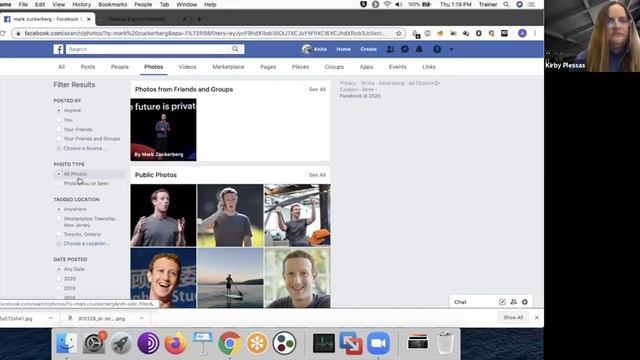Switch to the Videos search tab

(187, 67)
